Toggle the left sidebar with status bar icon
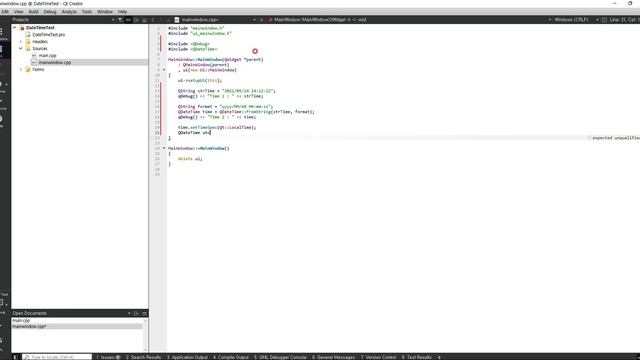Screen dimensions: 640x360 tap(16, 357)
